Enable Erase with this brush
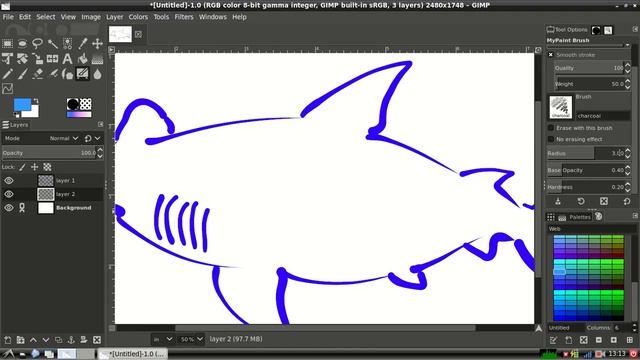 click(x=551, y=128)
